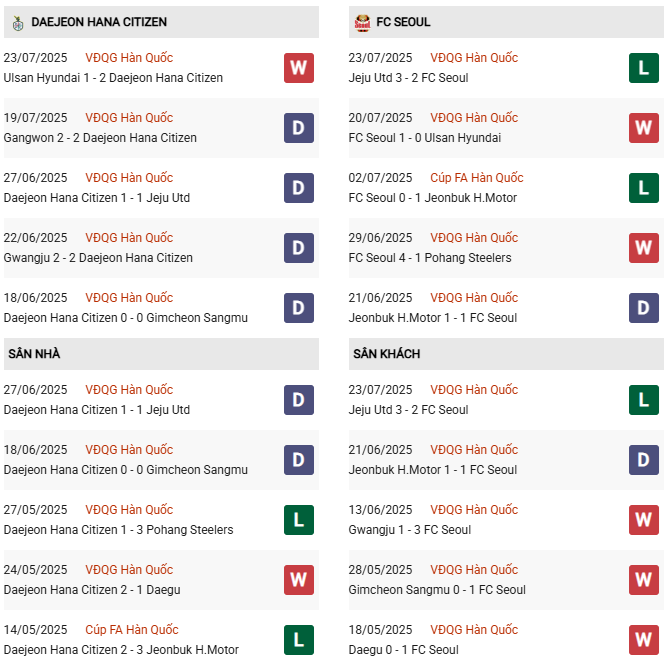
Task: Click W badge for Daejeon 2-1 Daegu match
Action: pyautogui.click(x=298, y=580)
